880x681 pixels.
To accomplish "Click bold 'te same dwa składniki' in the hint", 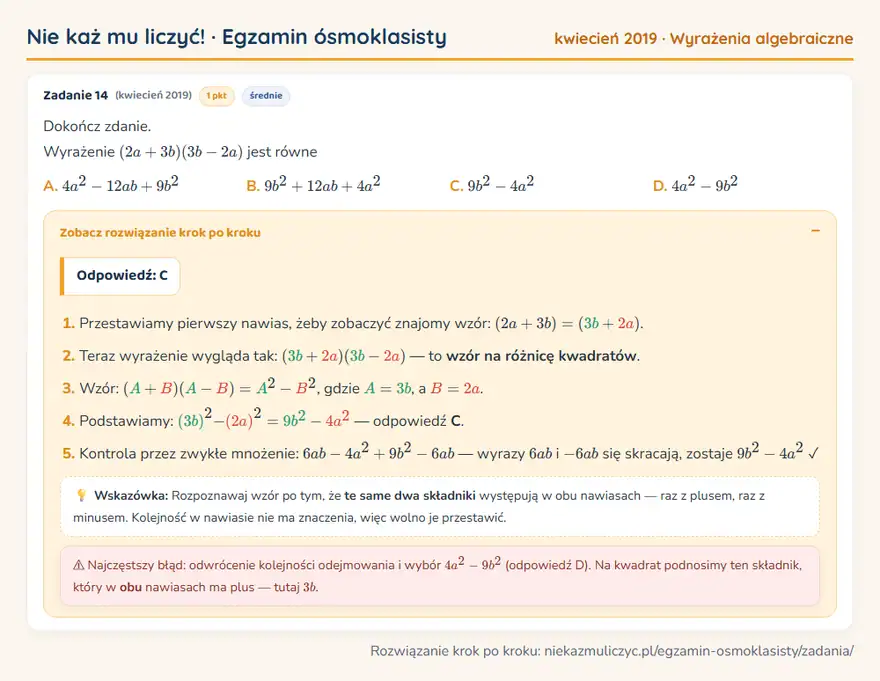I will (x=410, y=496).
